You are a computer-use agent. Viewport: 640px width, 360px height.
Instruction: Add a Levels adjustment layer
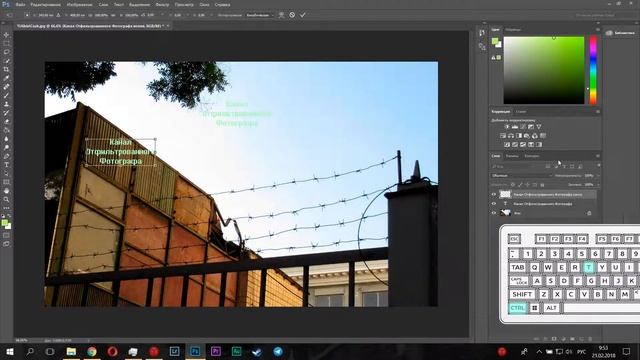[515, 127]
